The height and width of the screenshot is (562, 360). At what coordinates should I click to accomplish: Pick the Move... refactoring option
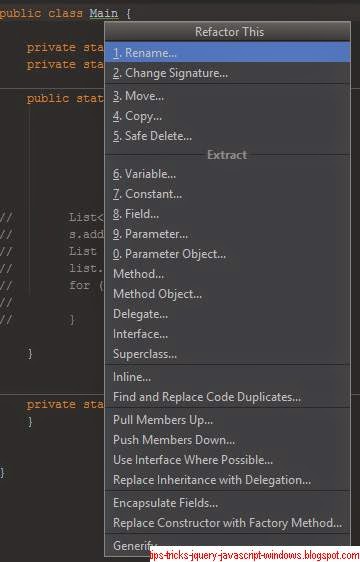[227, 96]
